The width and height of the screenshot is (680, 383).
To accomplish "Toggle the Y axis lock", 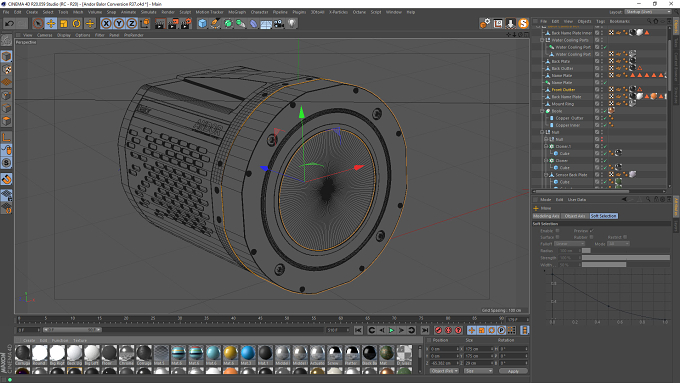I will pos(119,23).
